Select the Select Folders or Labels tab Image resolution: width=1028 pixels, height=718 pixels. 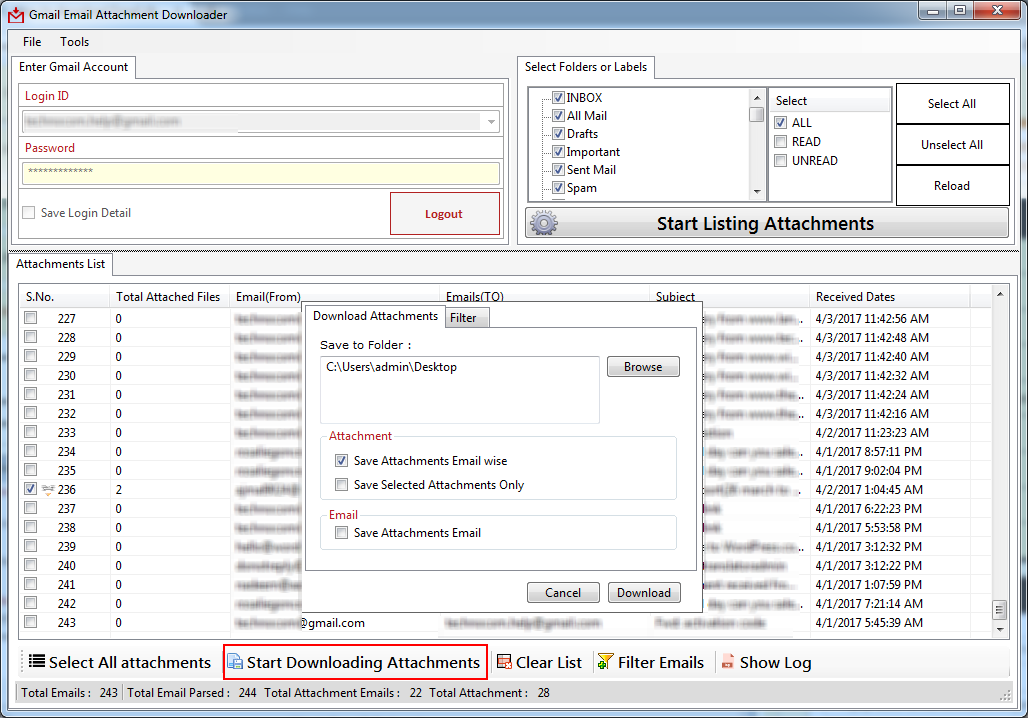coord(586,67)
